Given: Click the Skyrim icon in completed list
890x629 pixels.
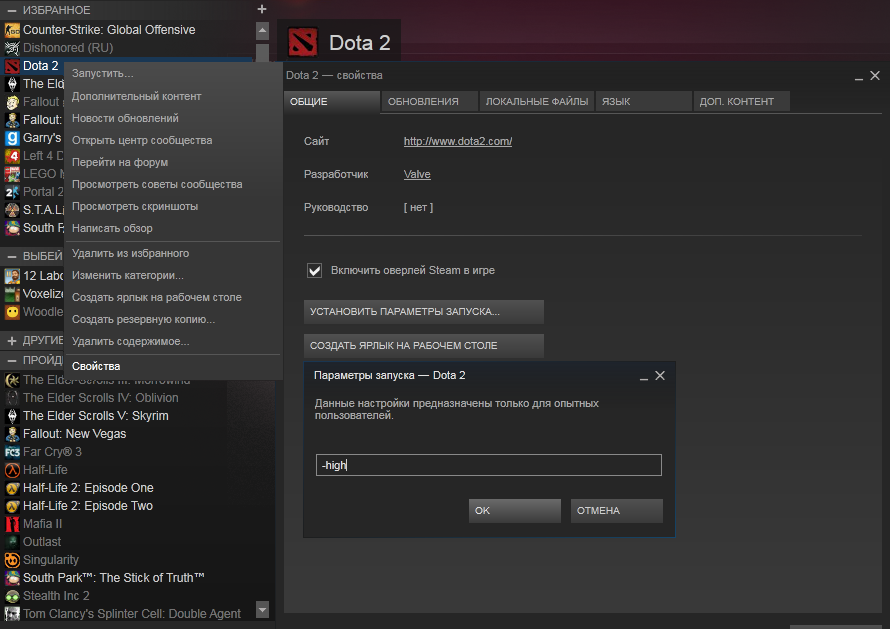Looking at the screenshot, I should click(12, 416).
